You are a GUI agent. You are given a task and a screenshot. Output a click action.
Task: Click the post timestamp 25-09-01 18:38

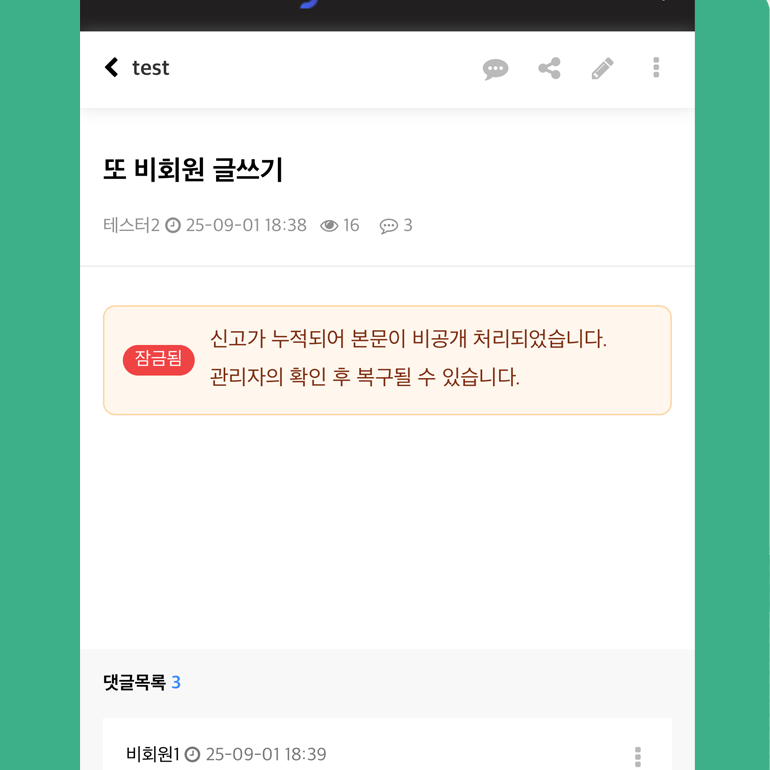246,225
